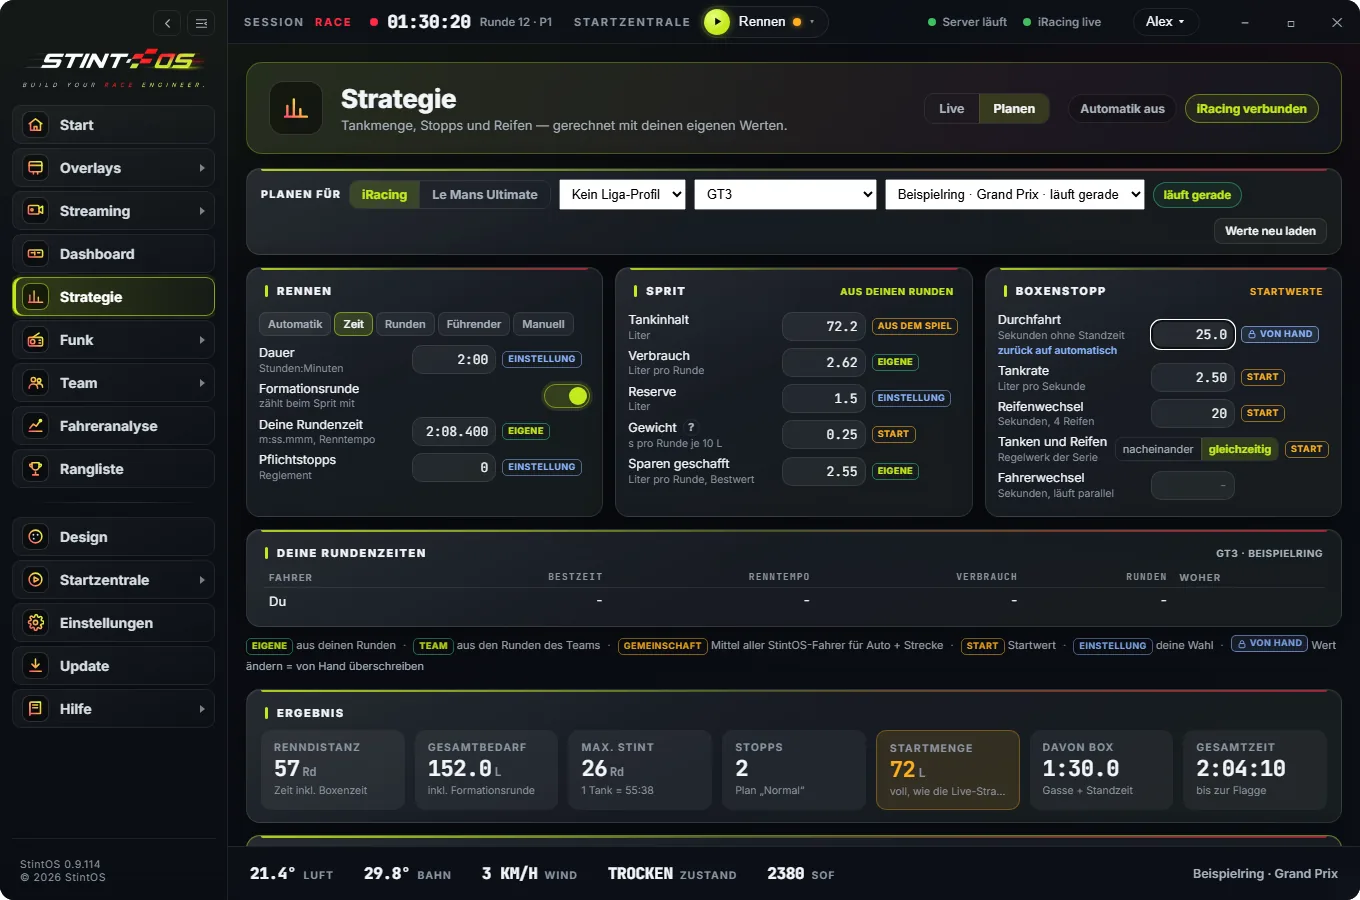Click the Tankinhalt value field 72.2
The image size is (1360, 900).
click(x=824, y=326)
